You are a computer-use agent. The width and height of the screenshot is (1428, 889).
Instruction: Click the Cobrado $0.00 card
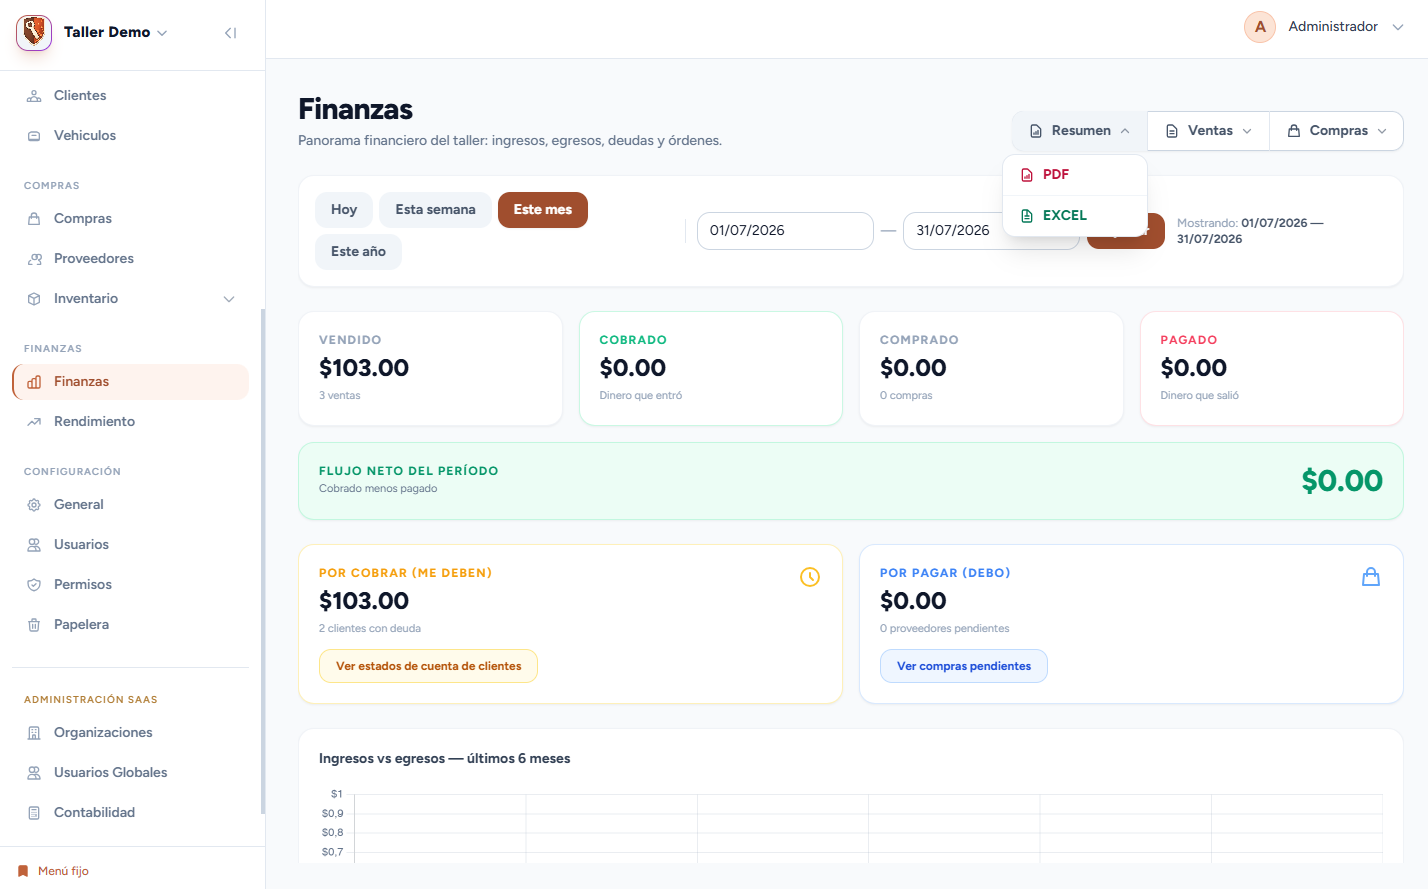coord(711,368)
